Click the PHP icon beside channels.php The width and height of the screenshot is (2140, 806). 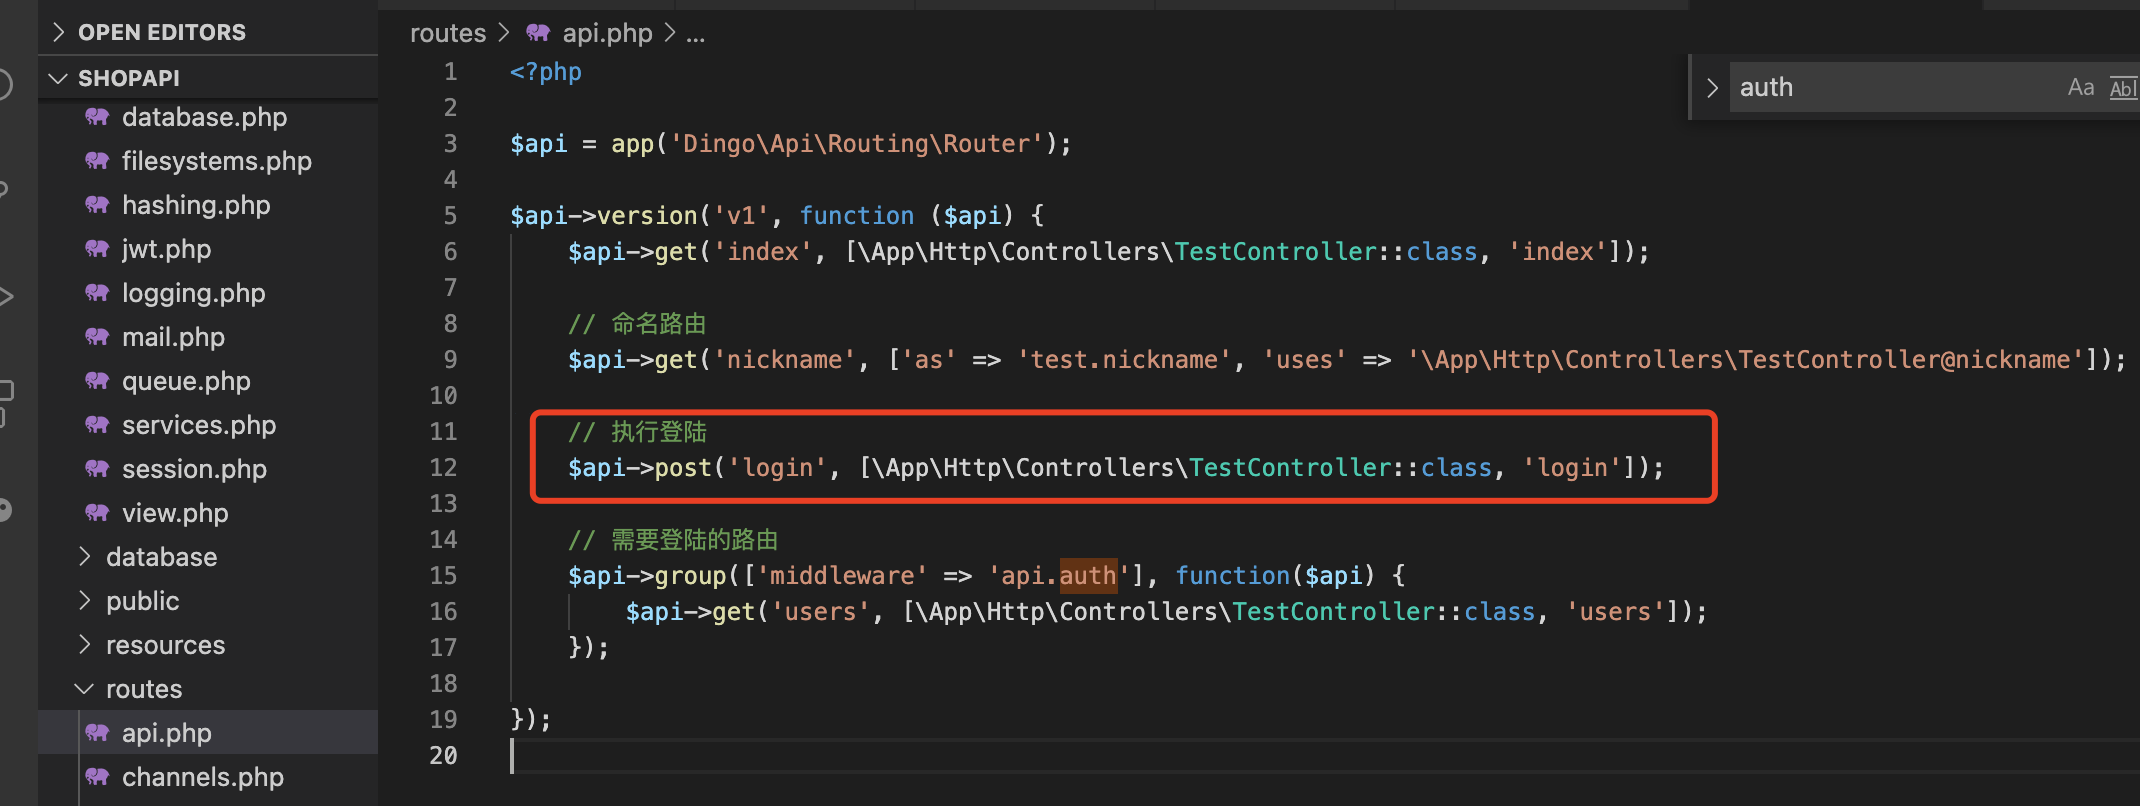97,776
